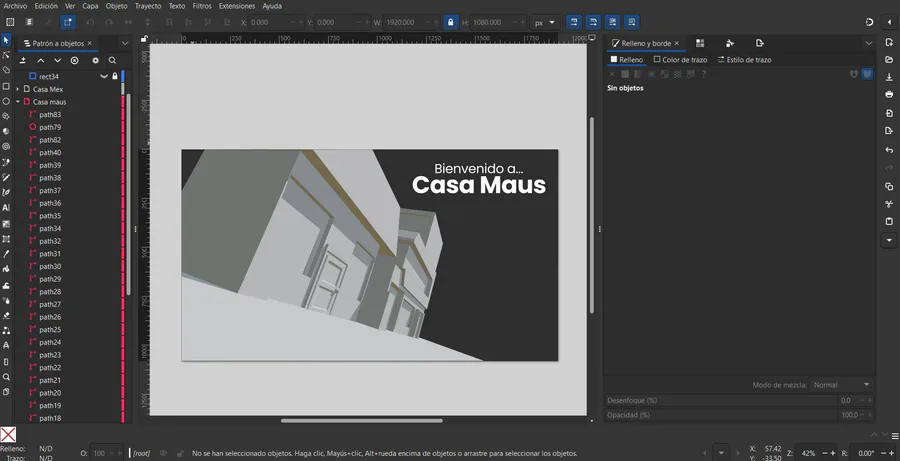Click the New document icon
Viewport: 900px width, 461px height.
[x=889, y=42]
